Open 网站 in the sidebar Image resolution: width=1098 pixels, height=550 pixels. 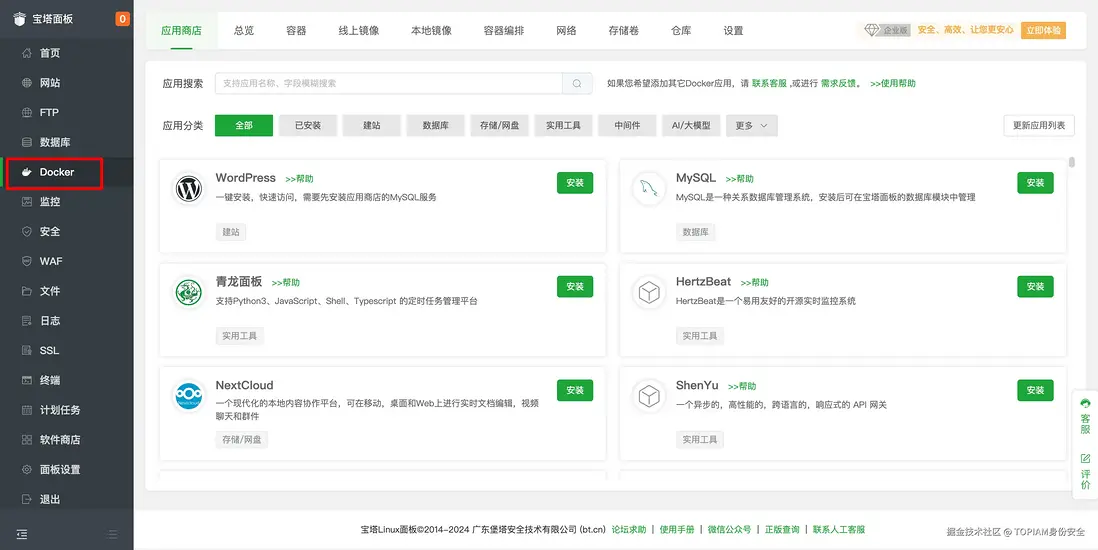point(49,83)
